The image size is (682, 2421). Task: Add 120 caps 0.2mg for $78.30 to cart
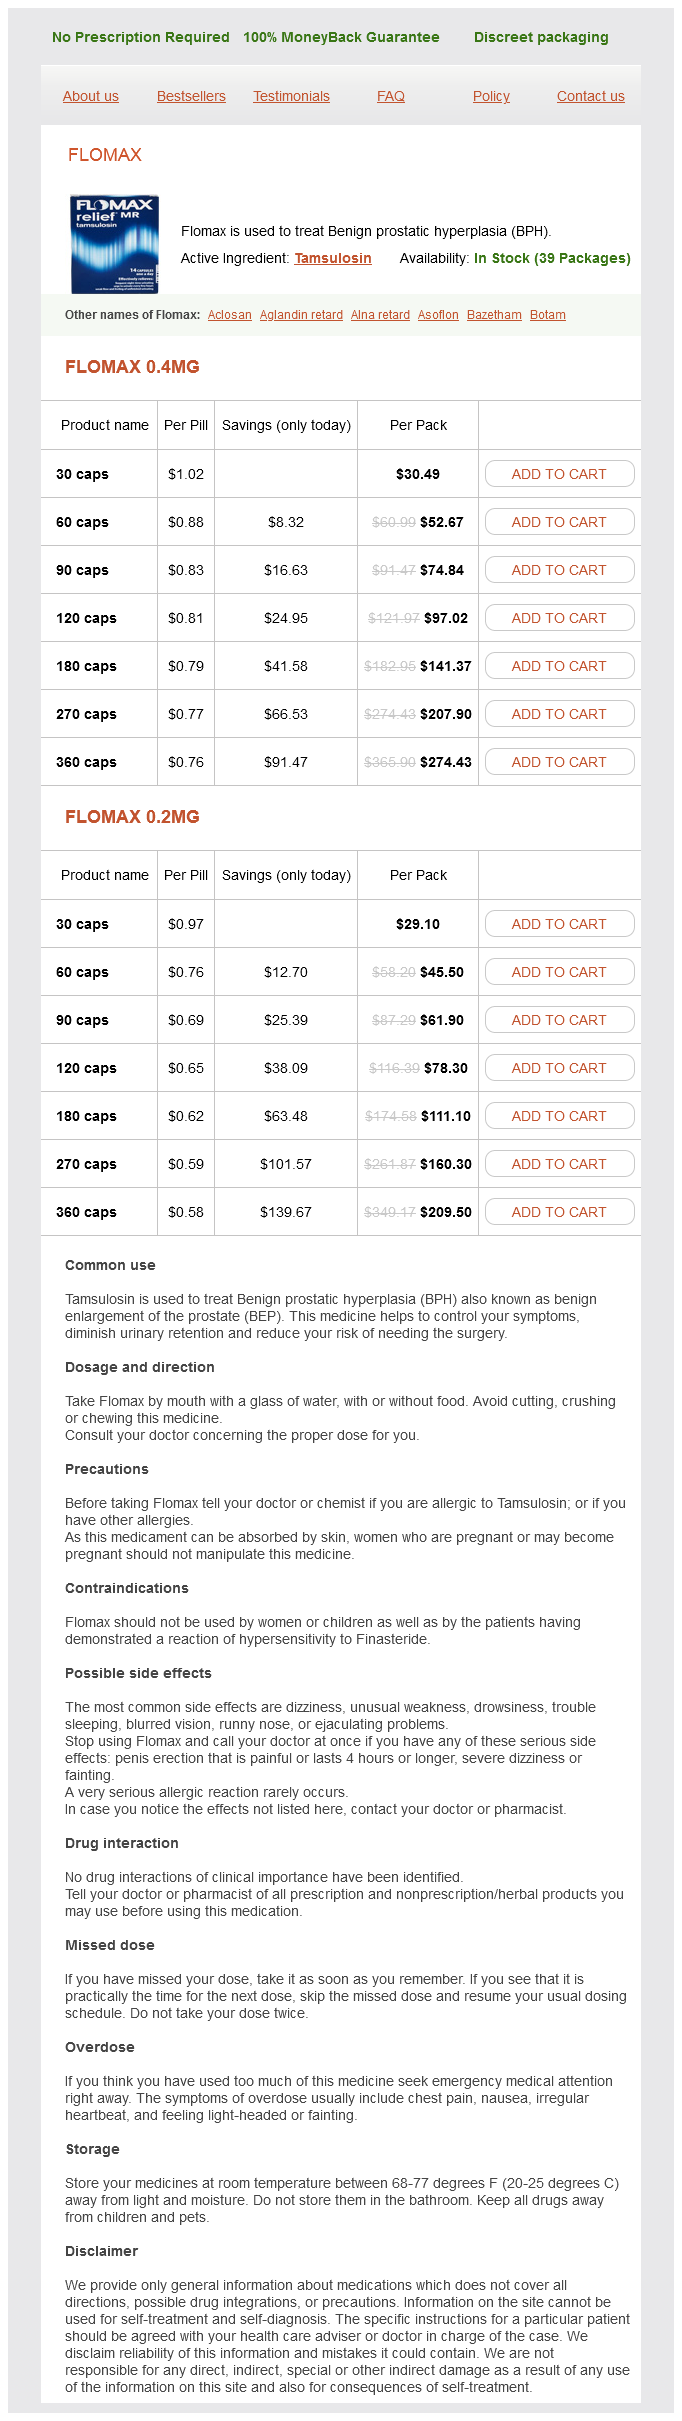click(559, 1068)
